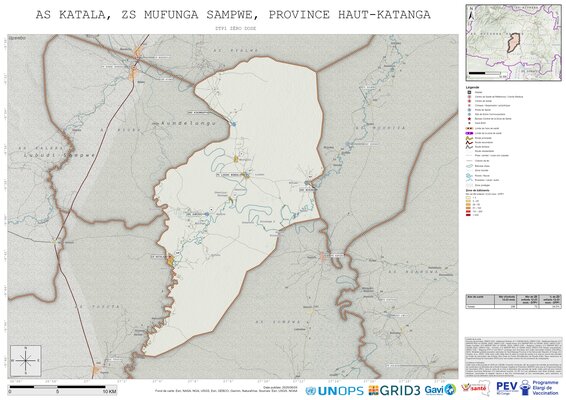
Task: Select the lightest yellow building density swatch
Action: click(468, 198)
